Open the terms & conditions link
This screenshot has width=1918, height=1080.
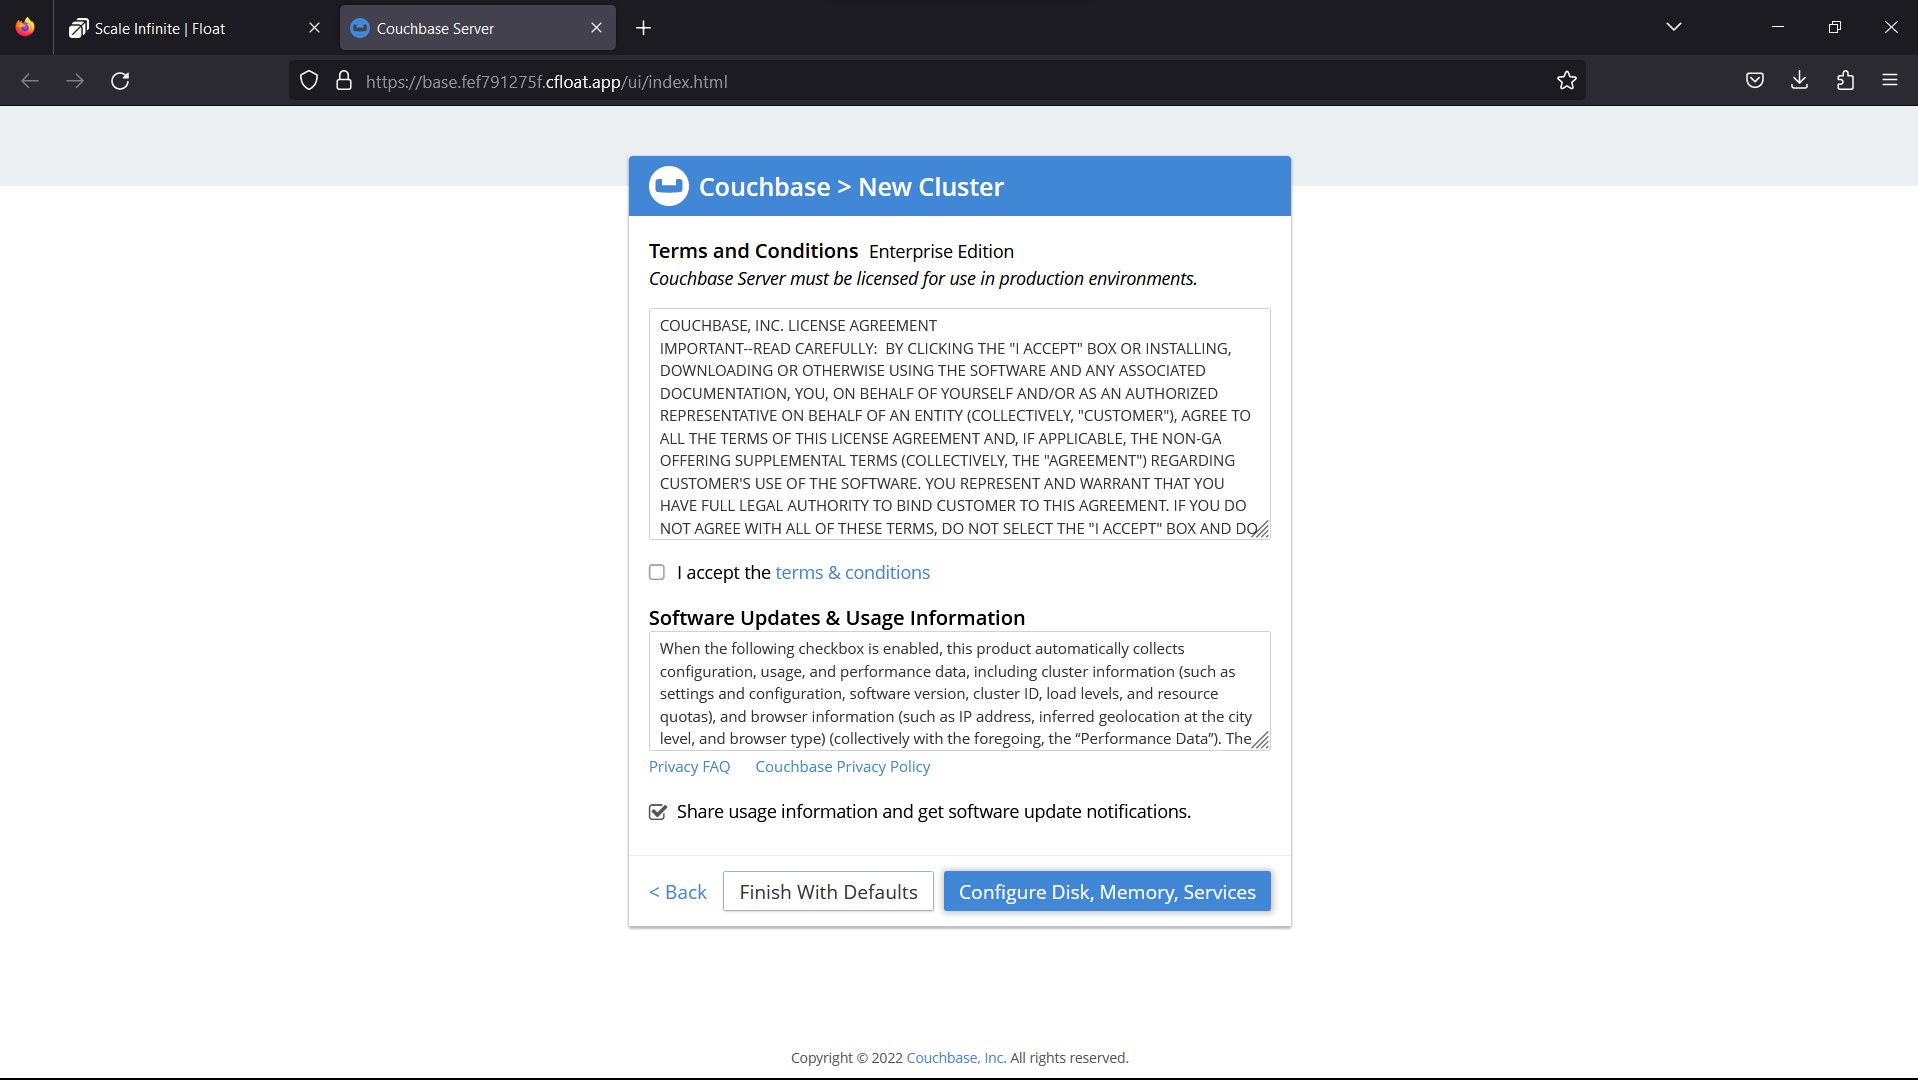pyautogui.click(x=853, y=572)
